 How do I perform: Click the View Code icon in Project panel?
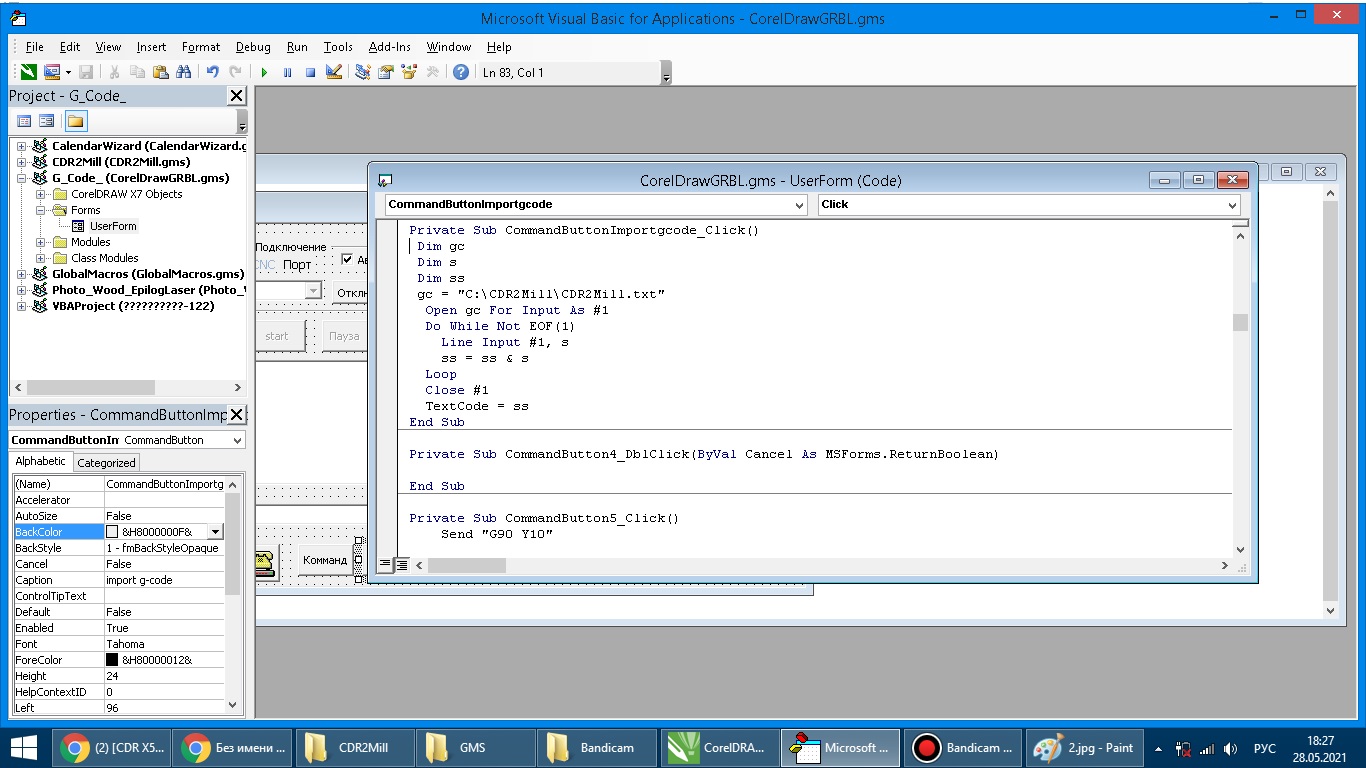(25, 121)
